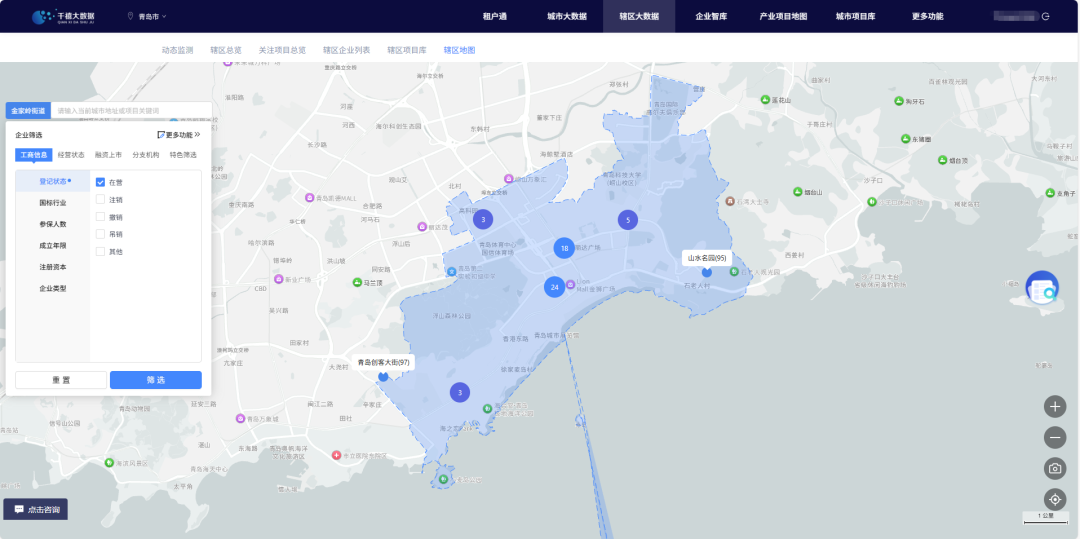The width and height of the screenshot is (1080, 539).
Task: Zoom in with the plus map button
Action: click(x=1055, y=407)
